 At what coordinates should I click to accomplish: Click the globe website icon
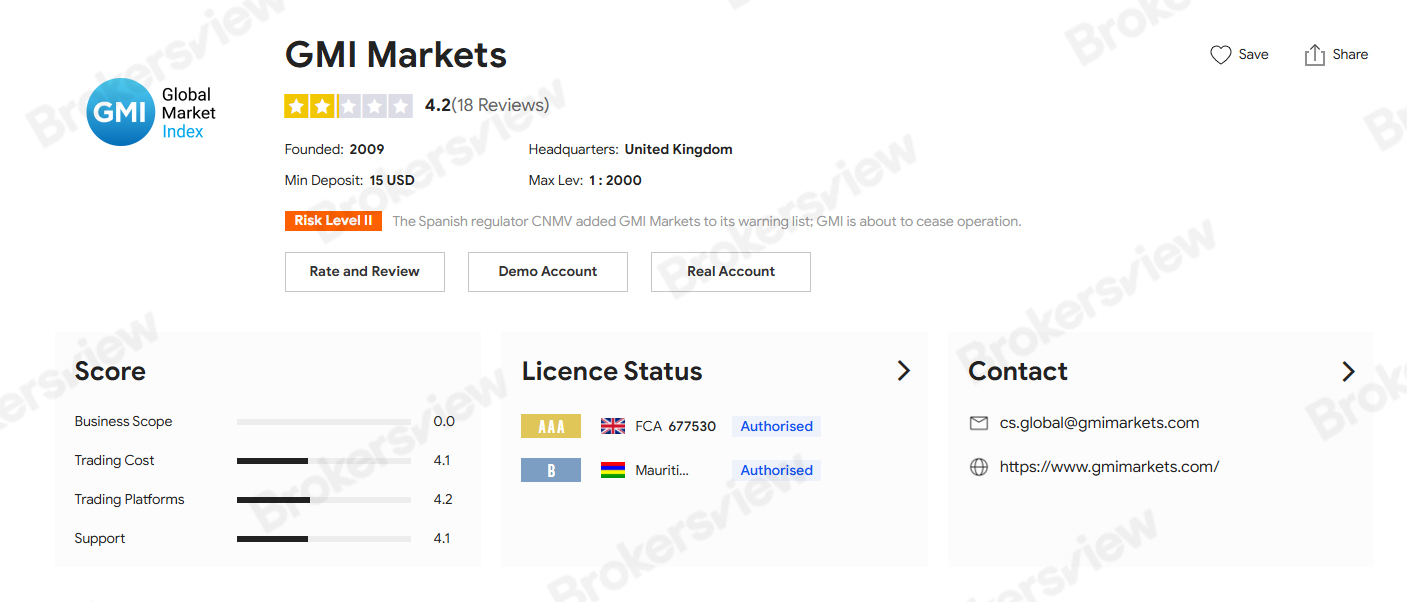pos(979,467)
